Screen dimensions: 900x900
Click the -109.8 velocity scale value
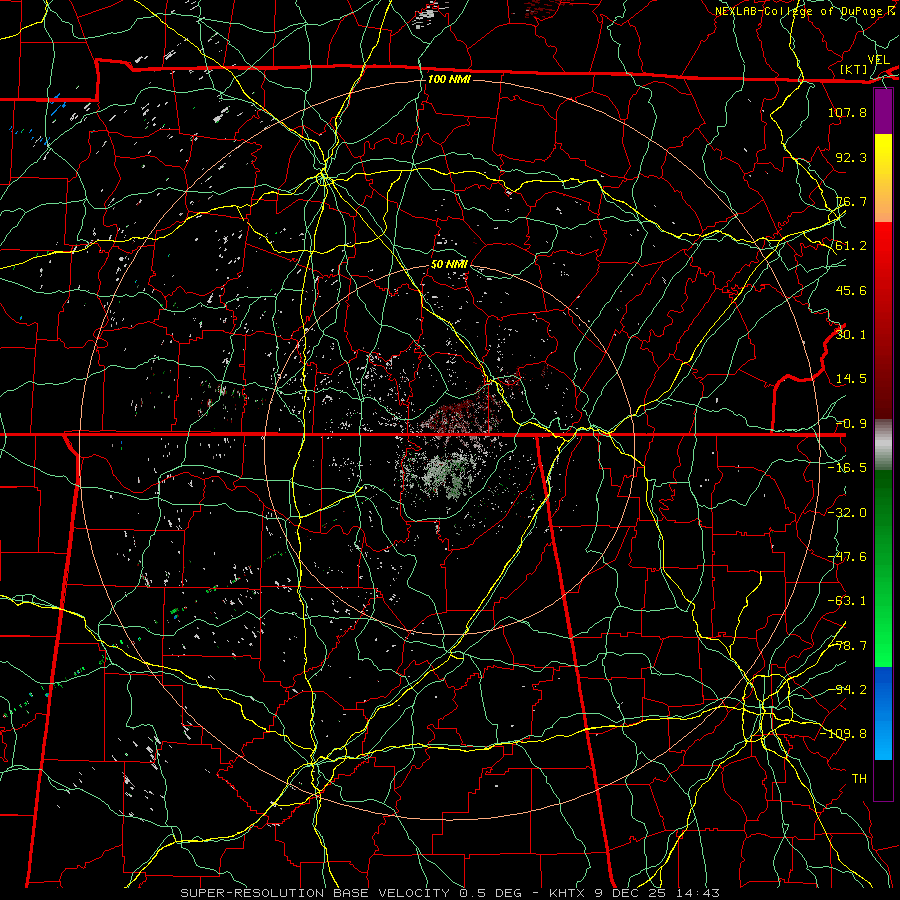(x=843, y=734)
